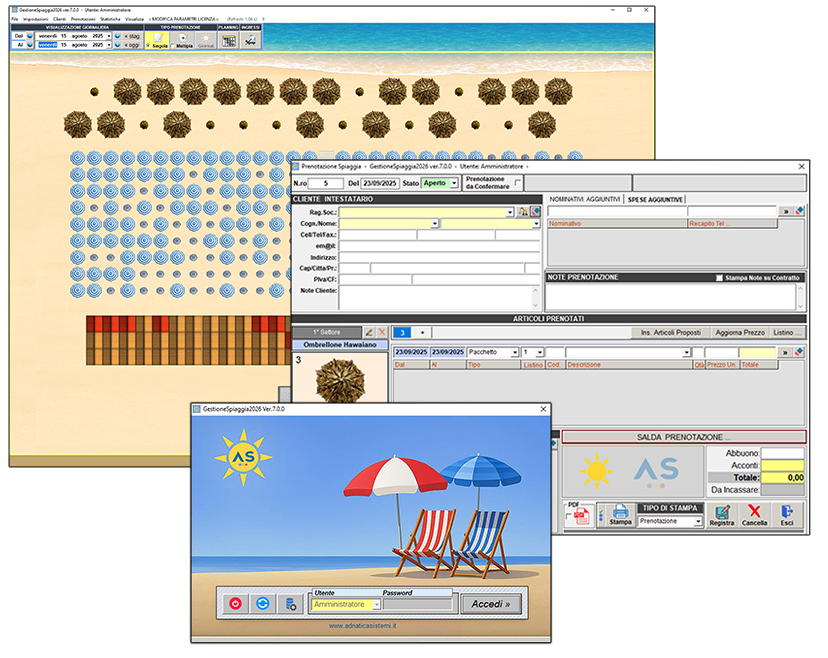
Task: Open the Stato Aperto dropdown
Action: click(x=453, y=183)
